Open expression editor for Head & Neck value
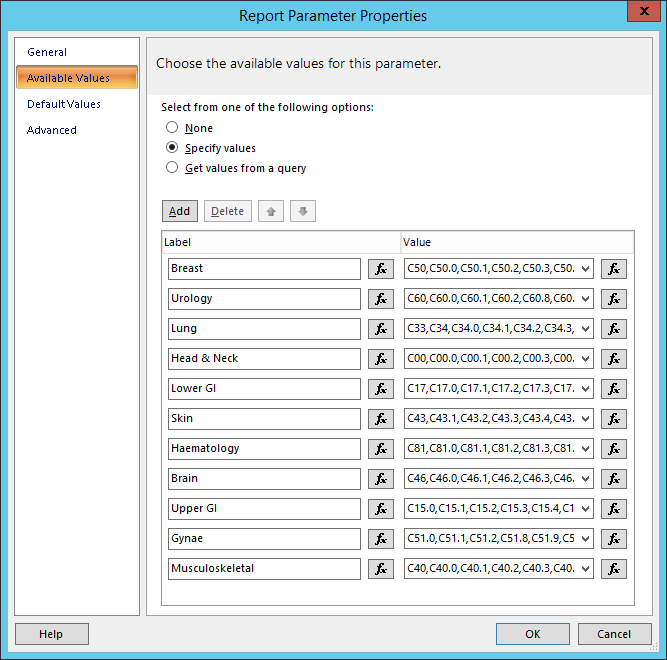The width and height of the screenshot is (667, 660). (x=613, y=359)
